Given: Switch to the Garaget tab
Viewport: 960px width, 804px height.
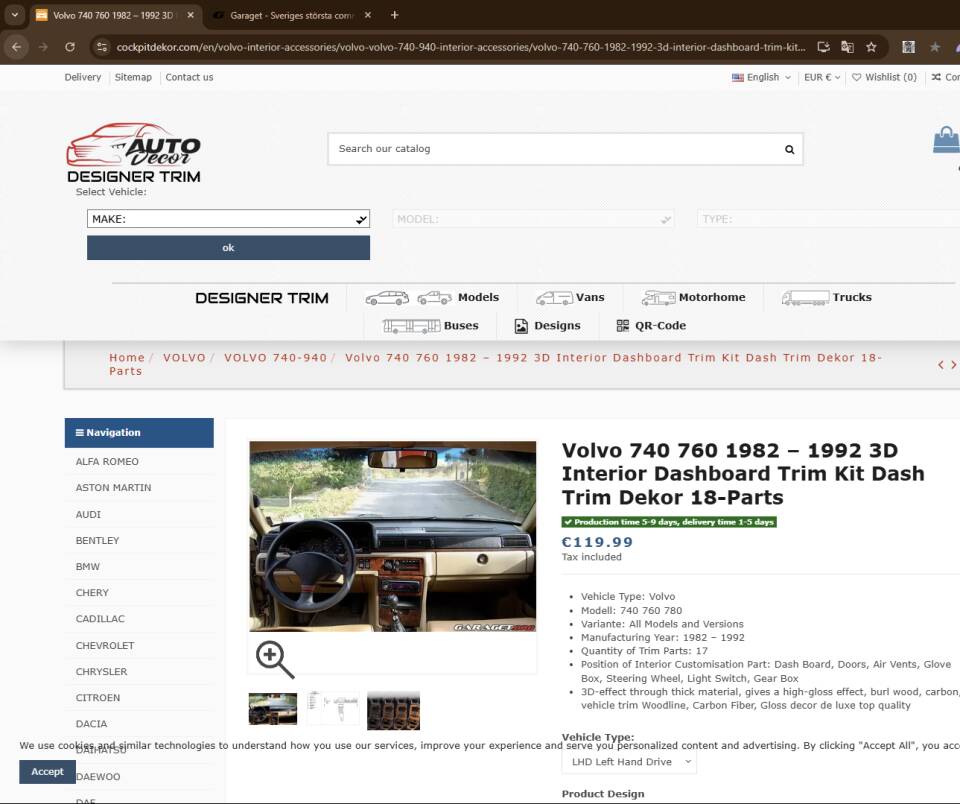Looking at the screenshot, I should (291, 15).
